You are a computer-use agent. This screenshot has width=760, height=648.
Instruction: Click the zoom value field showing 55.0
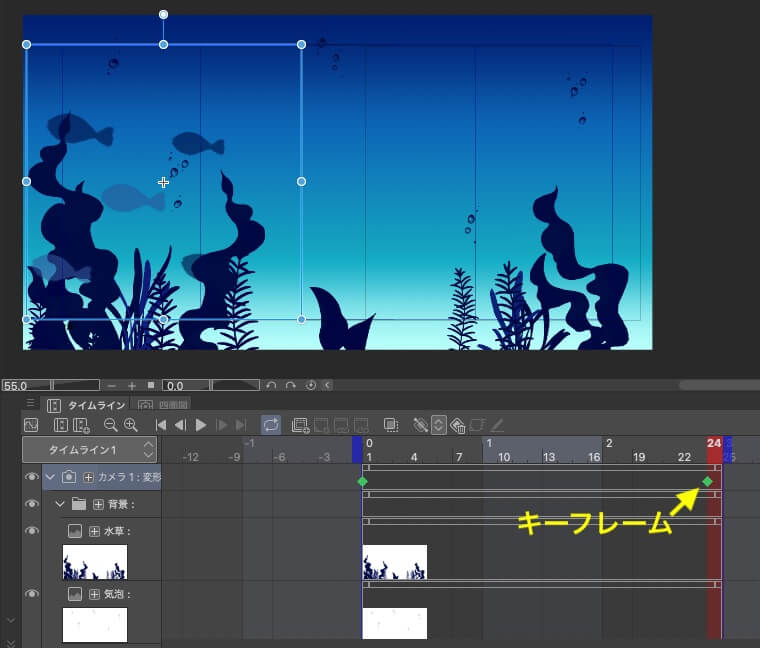tap(26, 385)
